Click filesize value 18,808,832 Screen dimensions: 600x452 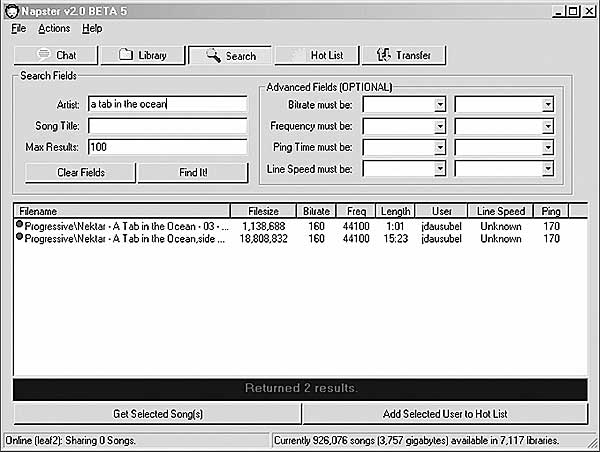click(x=263, y=239)
